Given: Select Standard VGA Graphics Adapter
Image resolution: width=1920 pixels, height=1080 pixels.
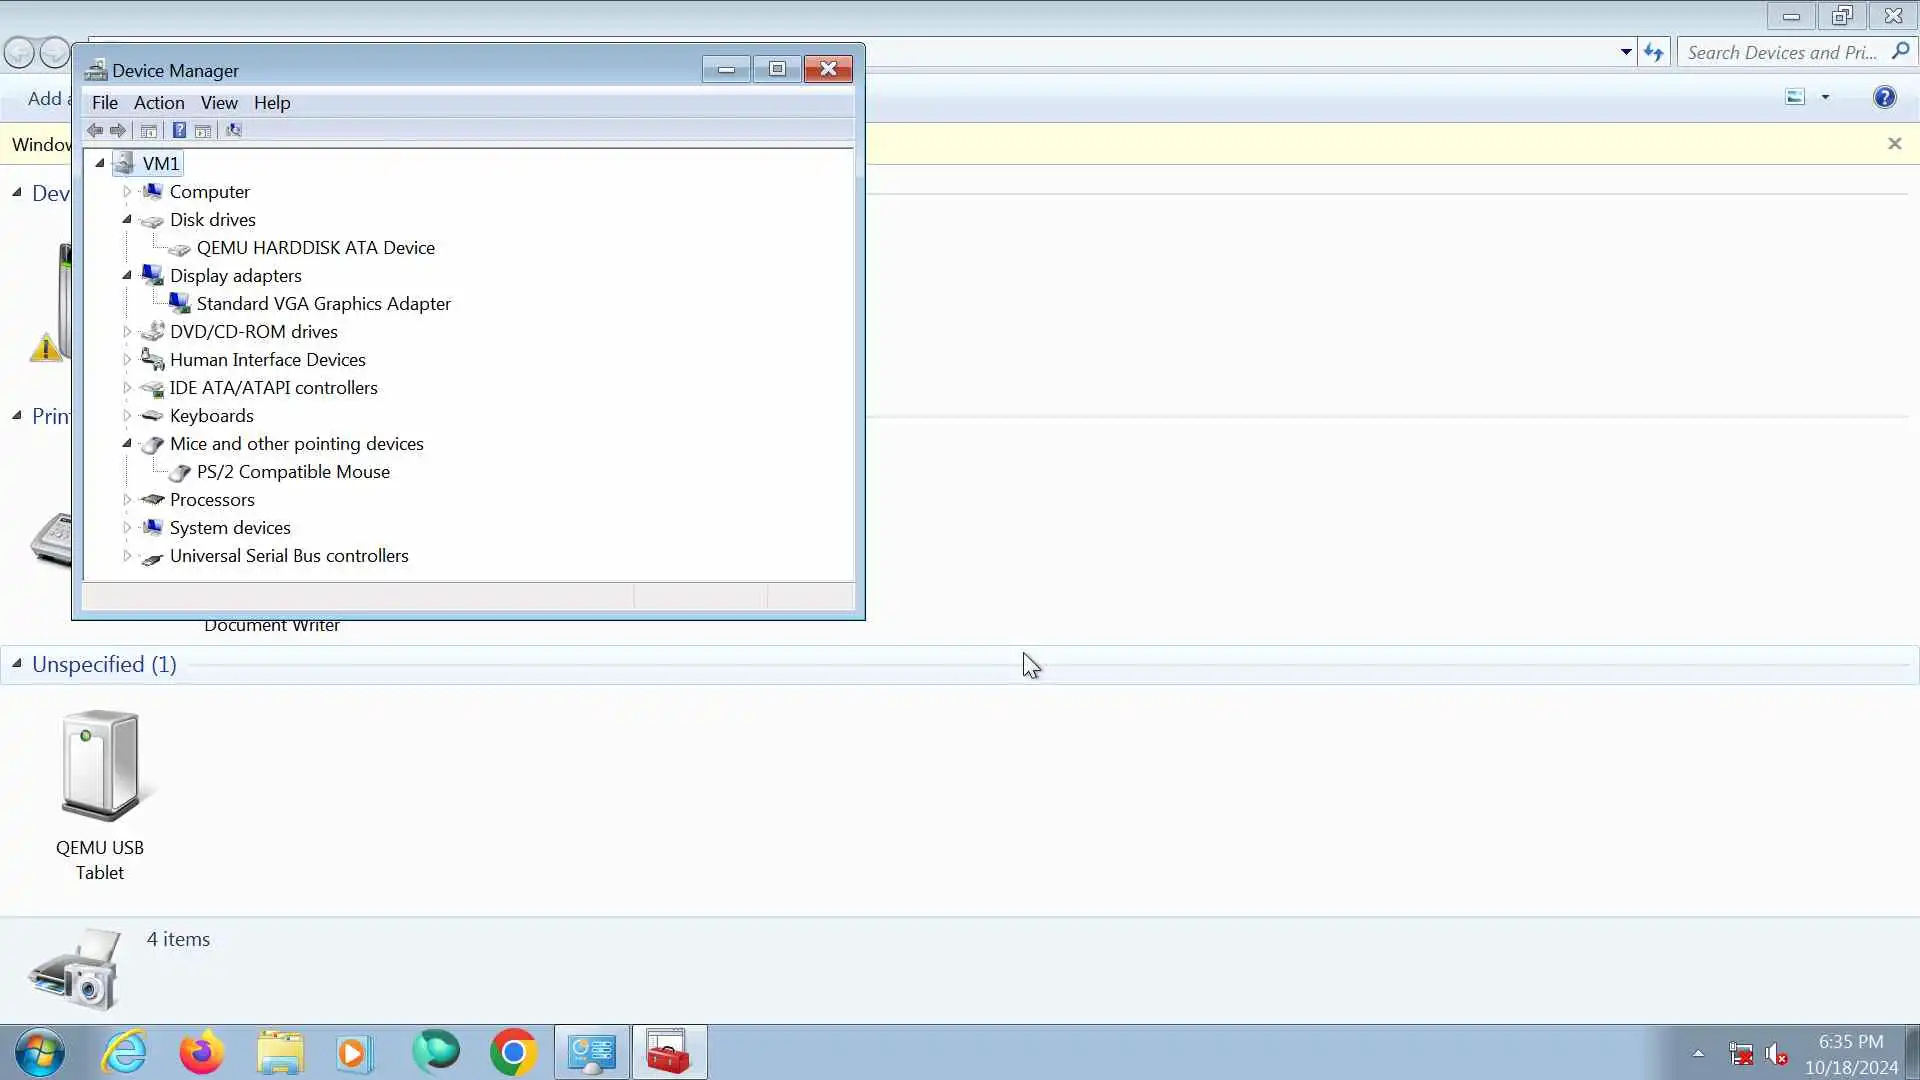Looking at the screenshot, I should click(x=323, y=303).
